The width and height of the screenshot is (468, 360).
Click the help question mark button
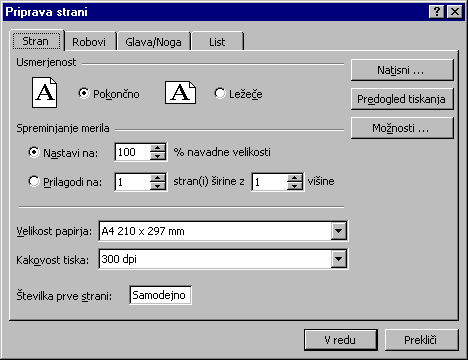coord(437,12)
